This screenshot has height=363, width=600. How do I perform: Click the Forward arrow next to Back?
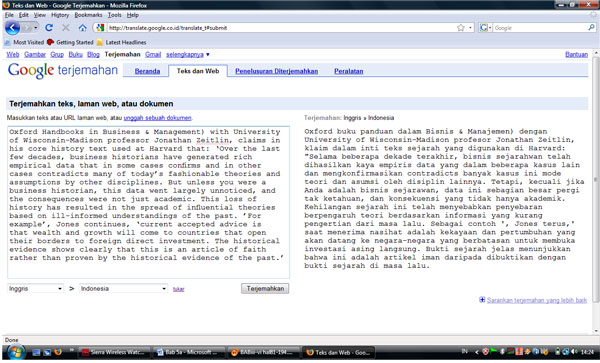click(26, 28)
